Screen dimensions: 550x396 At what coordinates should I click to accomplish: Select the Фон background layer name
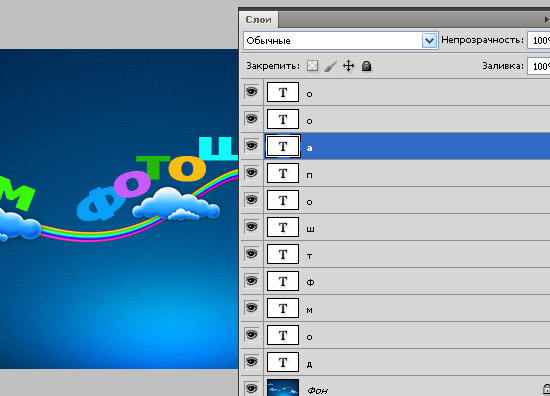318,390
